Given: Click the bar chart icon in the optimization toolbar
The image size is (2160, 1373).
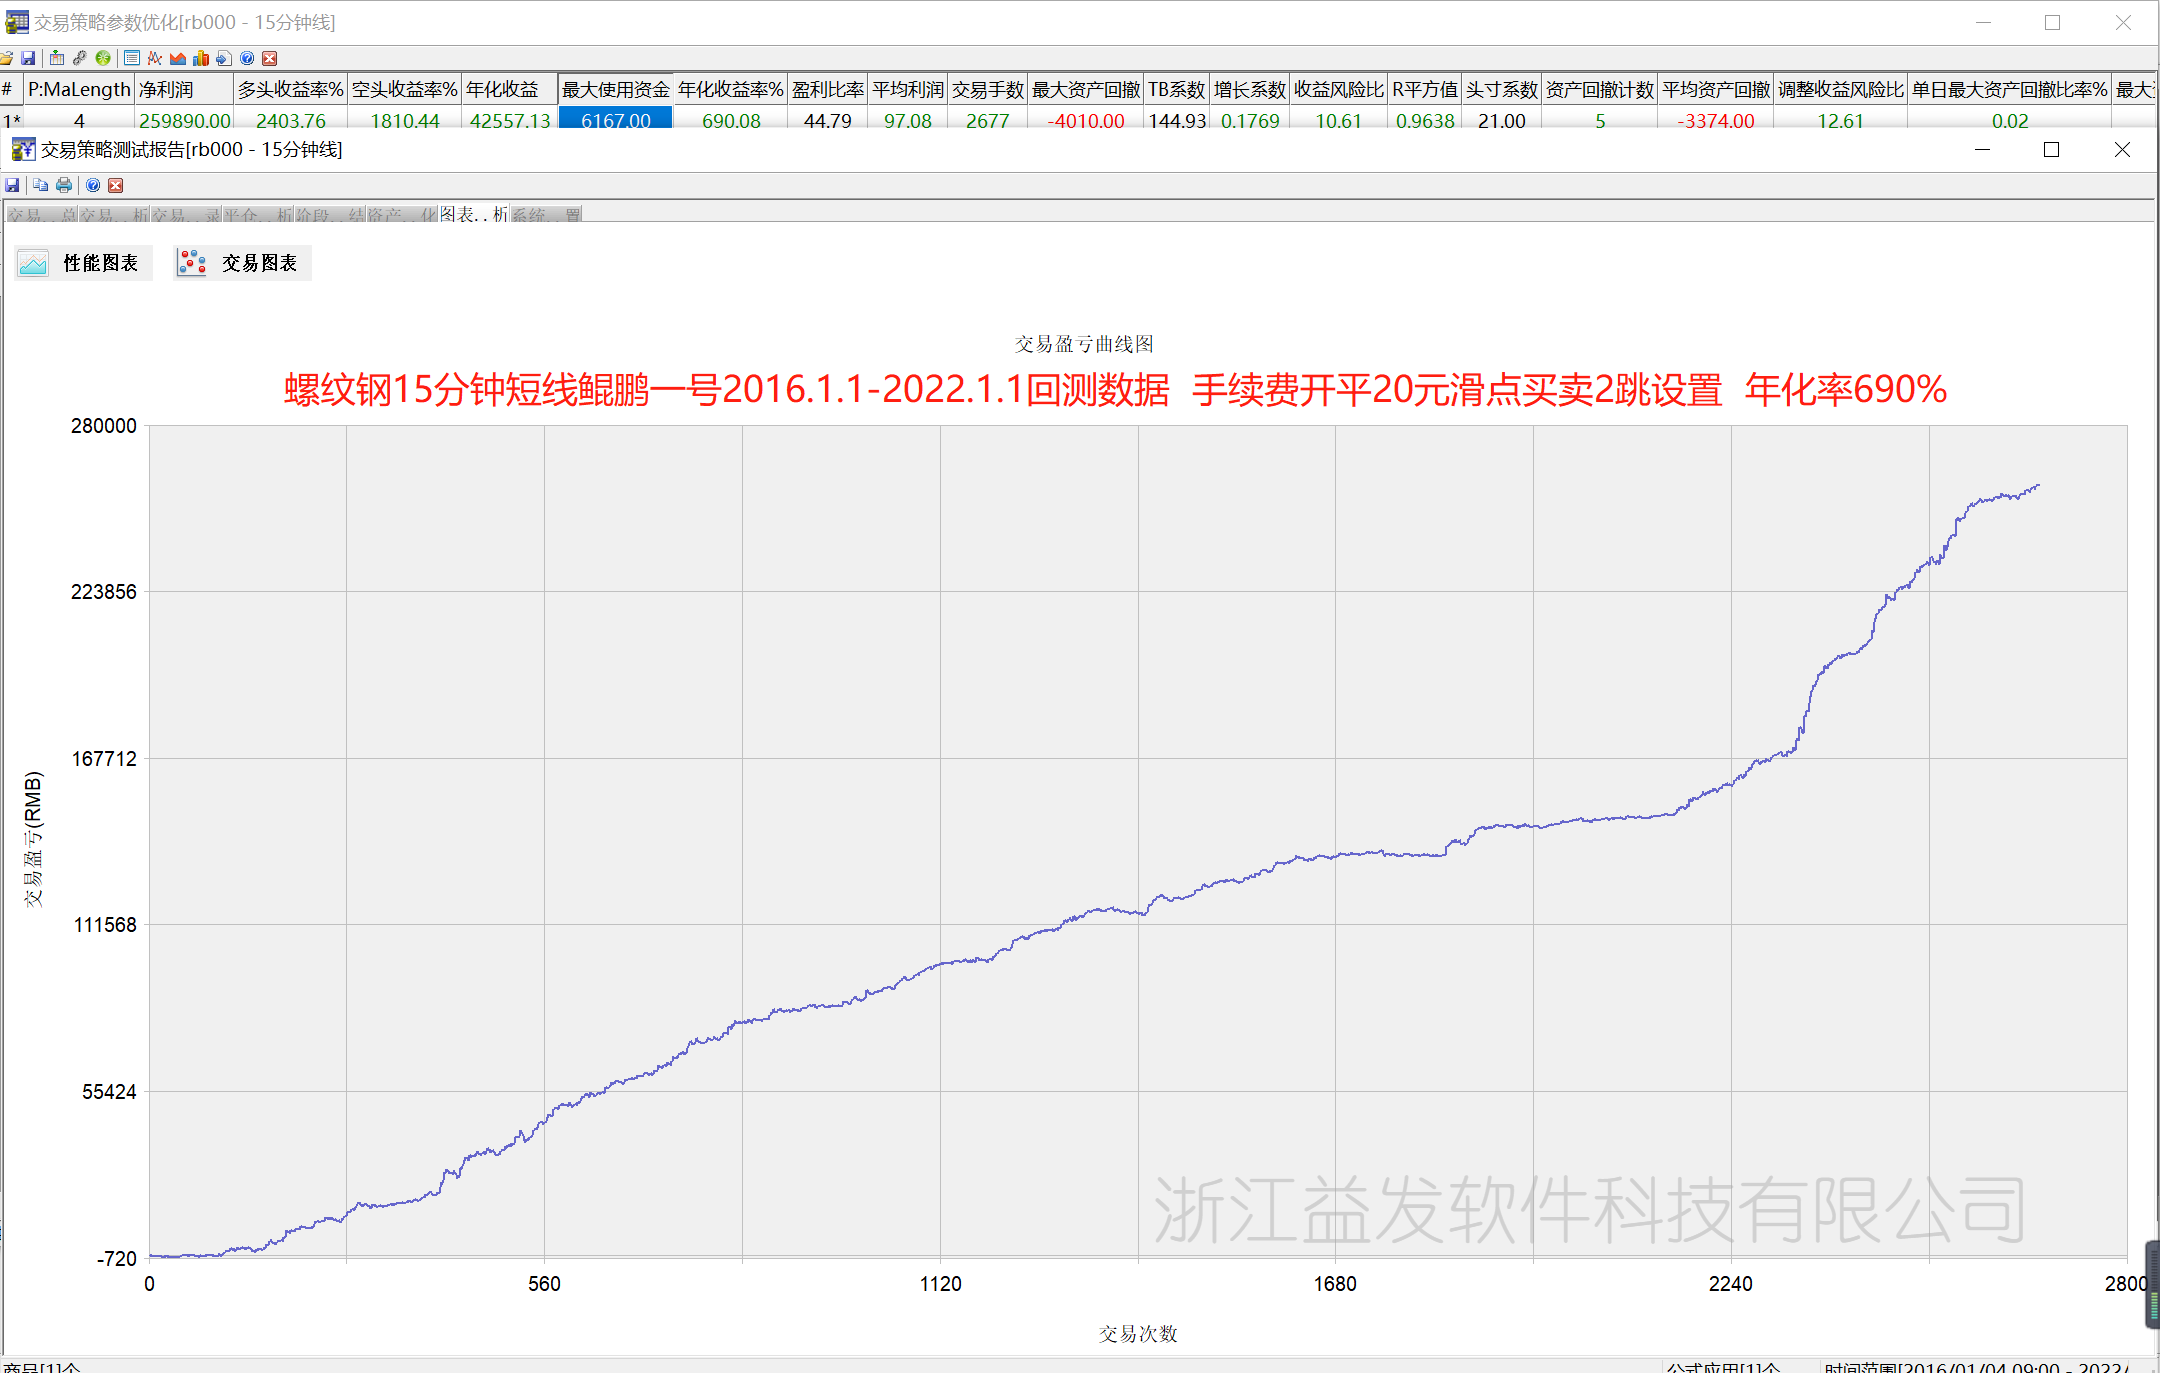Looking at the screenshot, I should point(201,58).
